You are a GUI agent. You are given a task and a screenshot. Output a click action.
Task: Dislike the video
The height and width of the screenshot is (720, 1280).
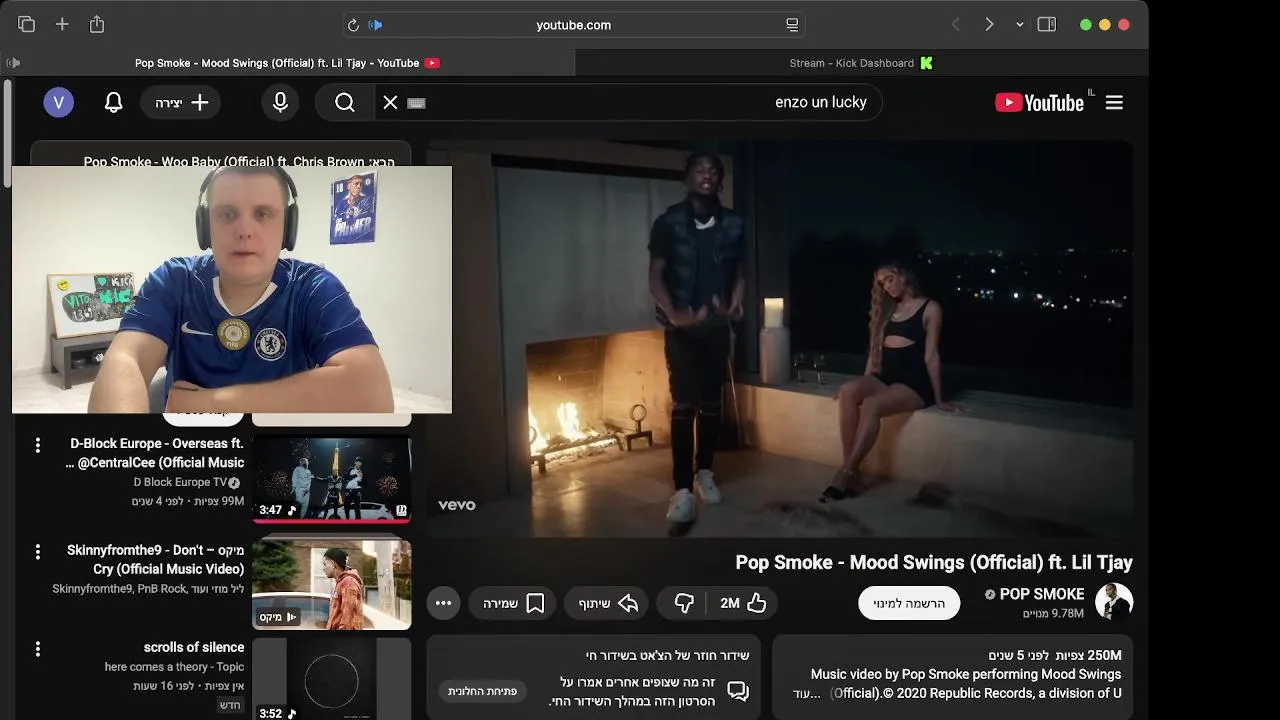coord(684,603)
